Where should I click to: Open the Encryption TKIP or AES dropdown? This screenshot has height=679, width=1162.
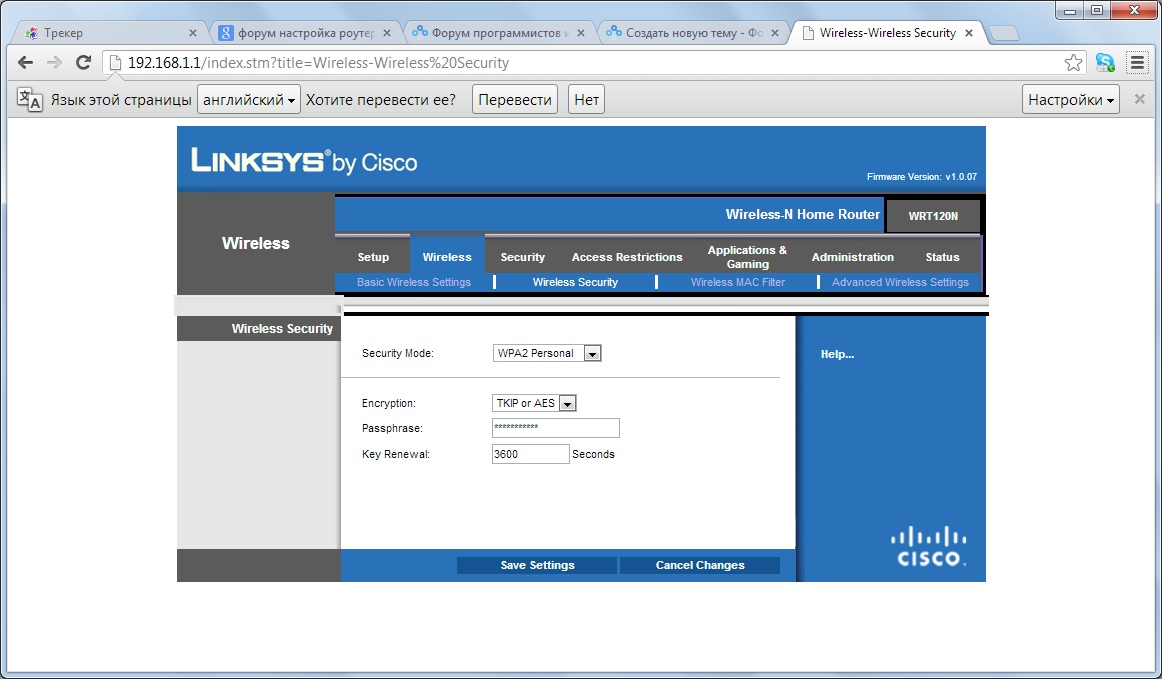(534, 403)
